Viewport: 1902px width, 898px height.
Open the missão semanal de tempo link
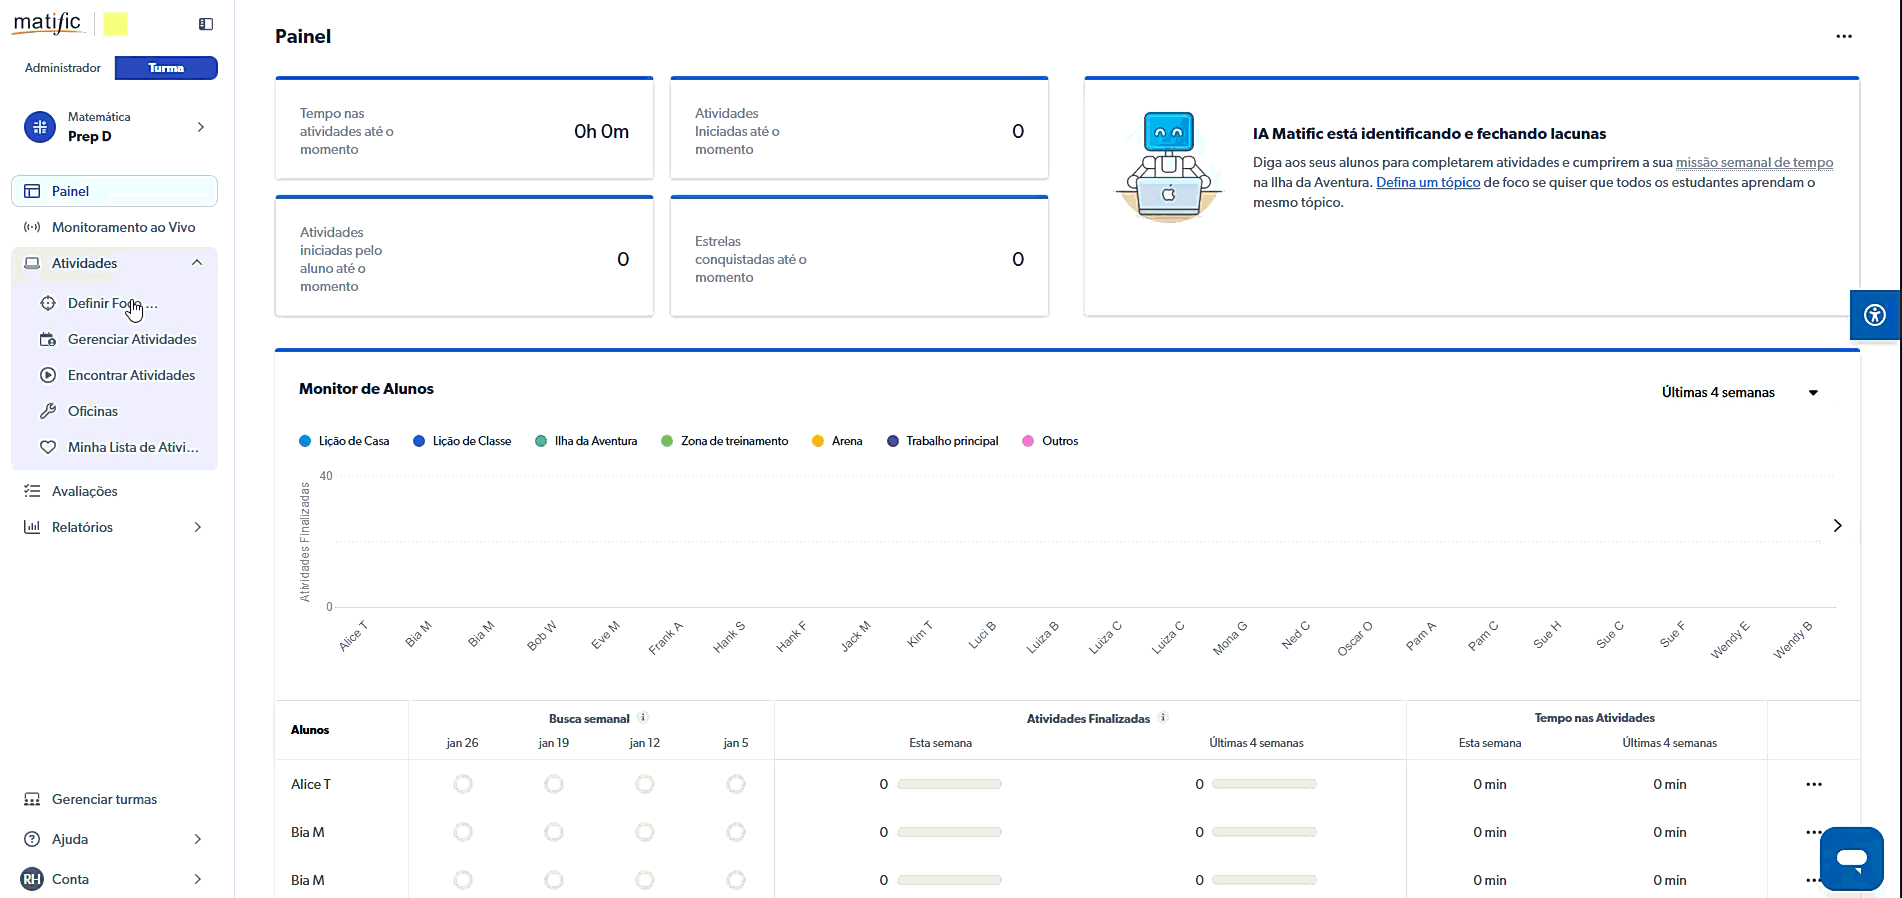click(x=1754, y=162)
